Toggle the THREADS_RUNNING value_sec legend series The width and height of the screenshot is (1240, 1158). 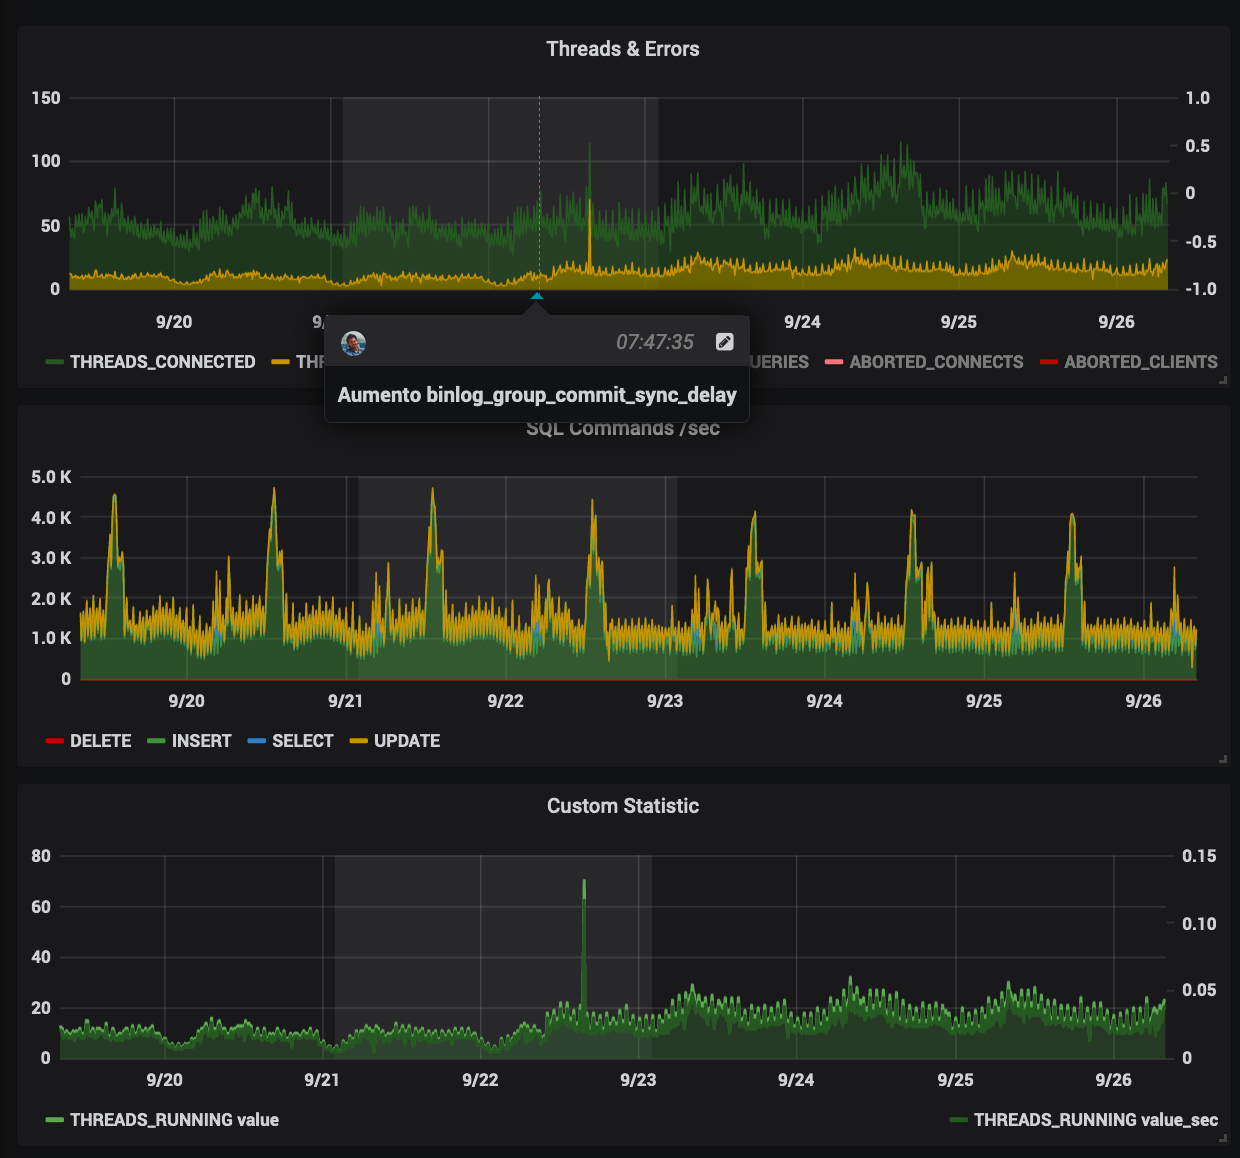pos(1096,1120)
